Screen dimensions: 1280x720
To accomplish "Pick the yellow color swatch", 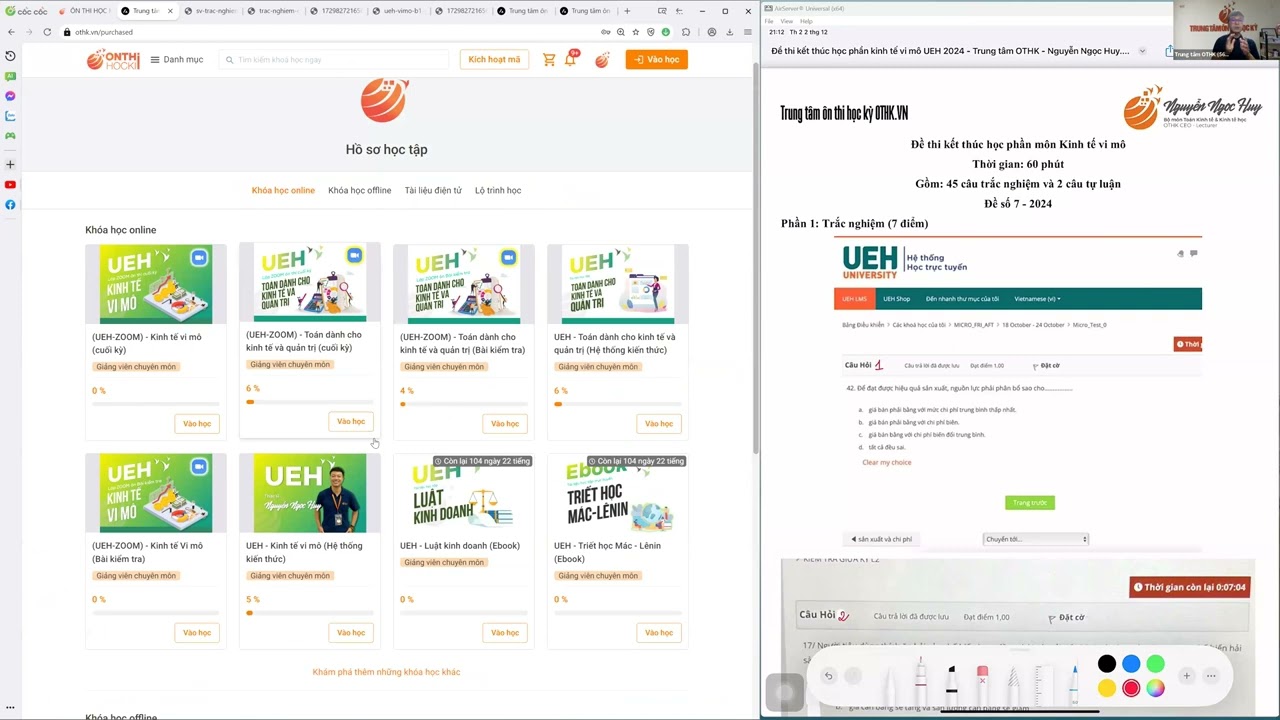I will 1107,688.
